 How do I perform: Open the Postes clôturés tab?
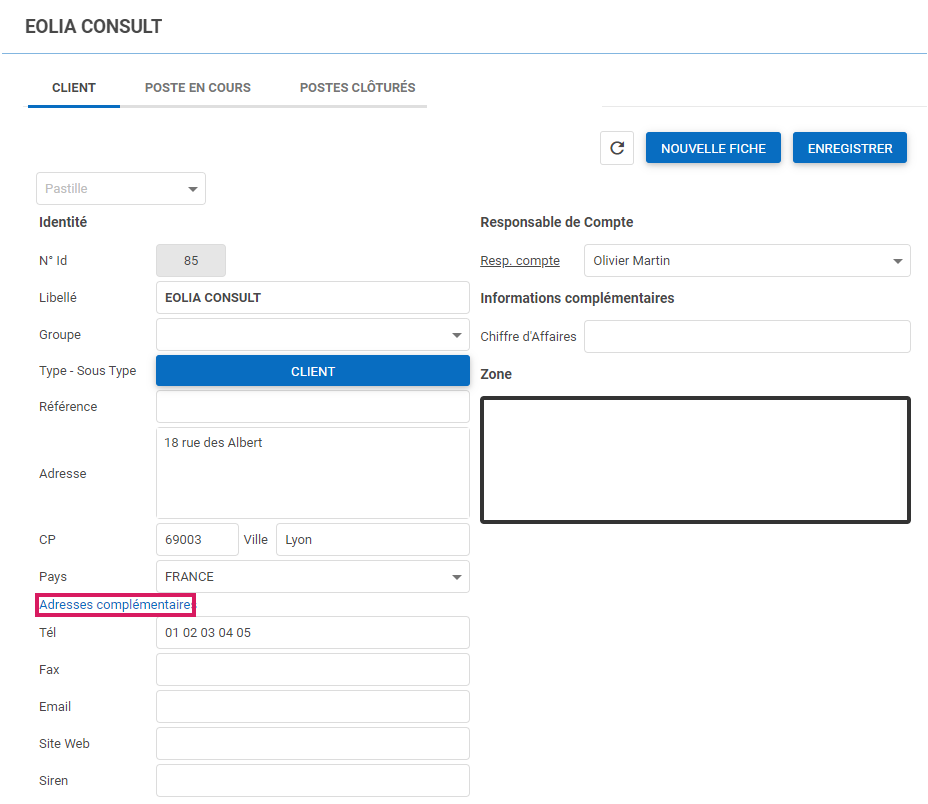point(357,88)
